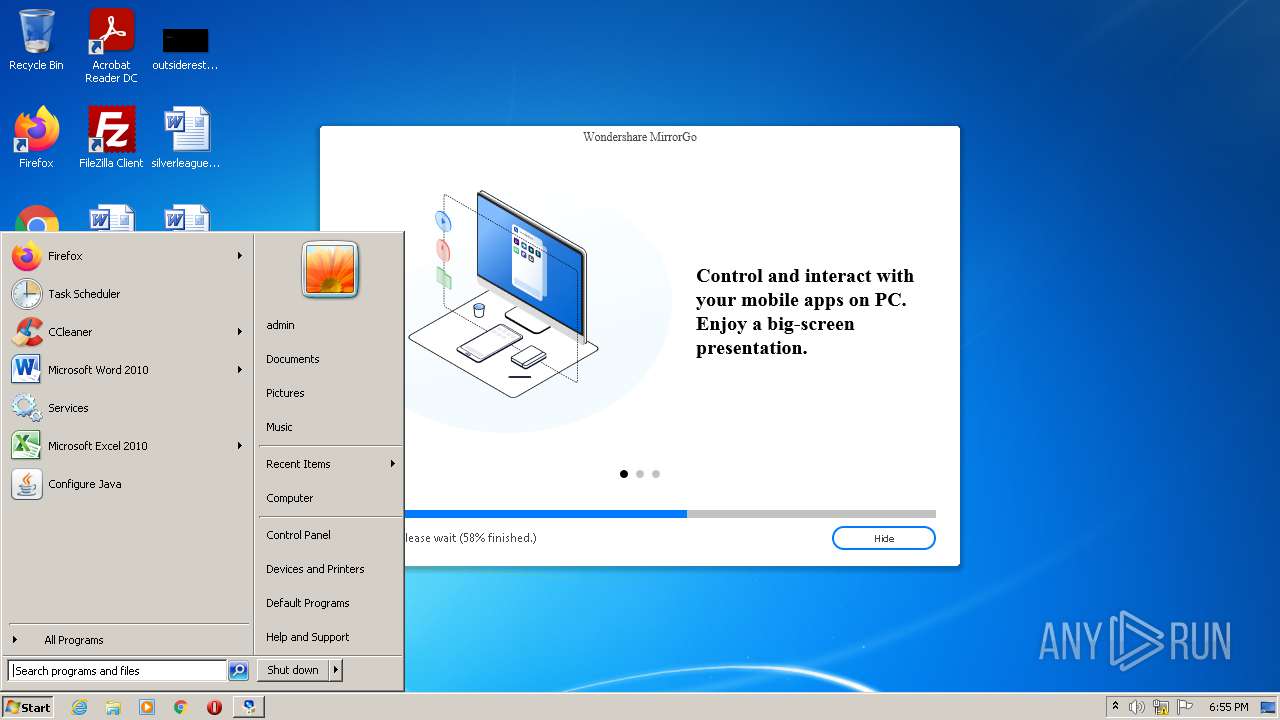Open Music from Start menu
Image resolution: width=1280 pixels, height=720 pixels.
(x=330, y=427)
